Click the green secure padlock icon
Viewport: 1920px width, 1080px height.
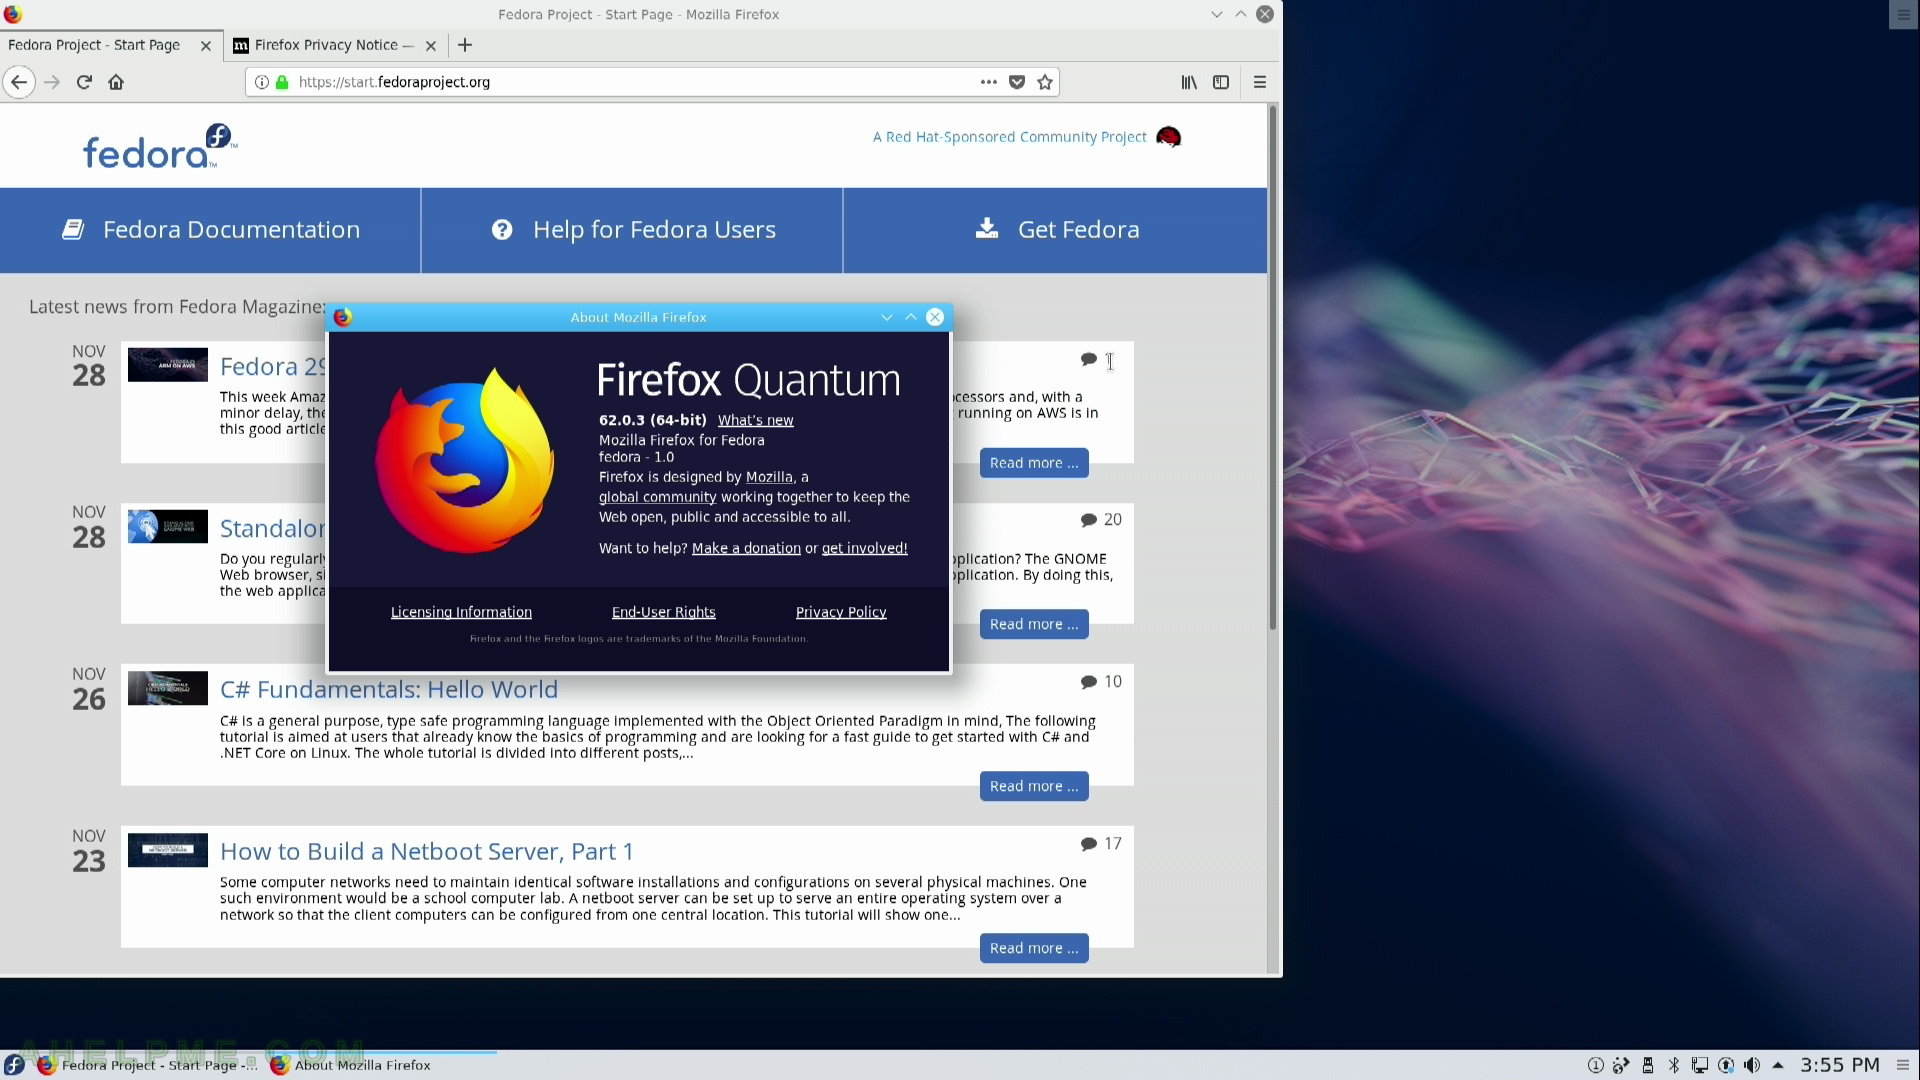coord(282,82)
